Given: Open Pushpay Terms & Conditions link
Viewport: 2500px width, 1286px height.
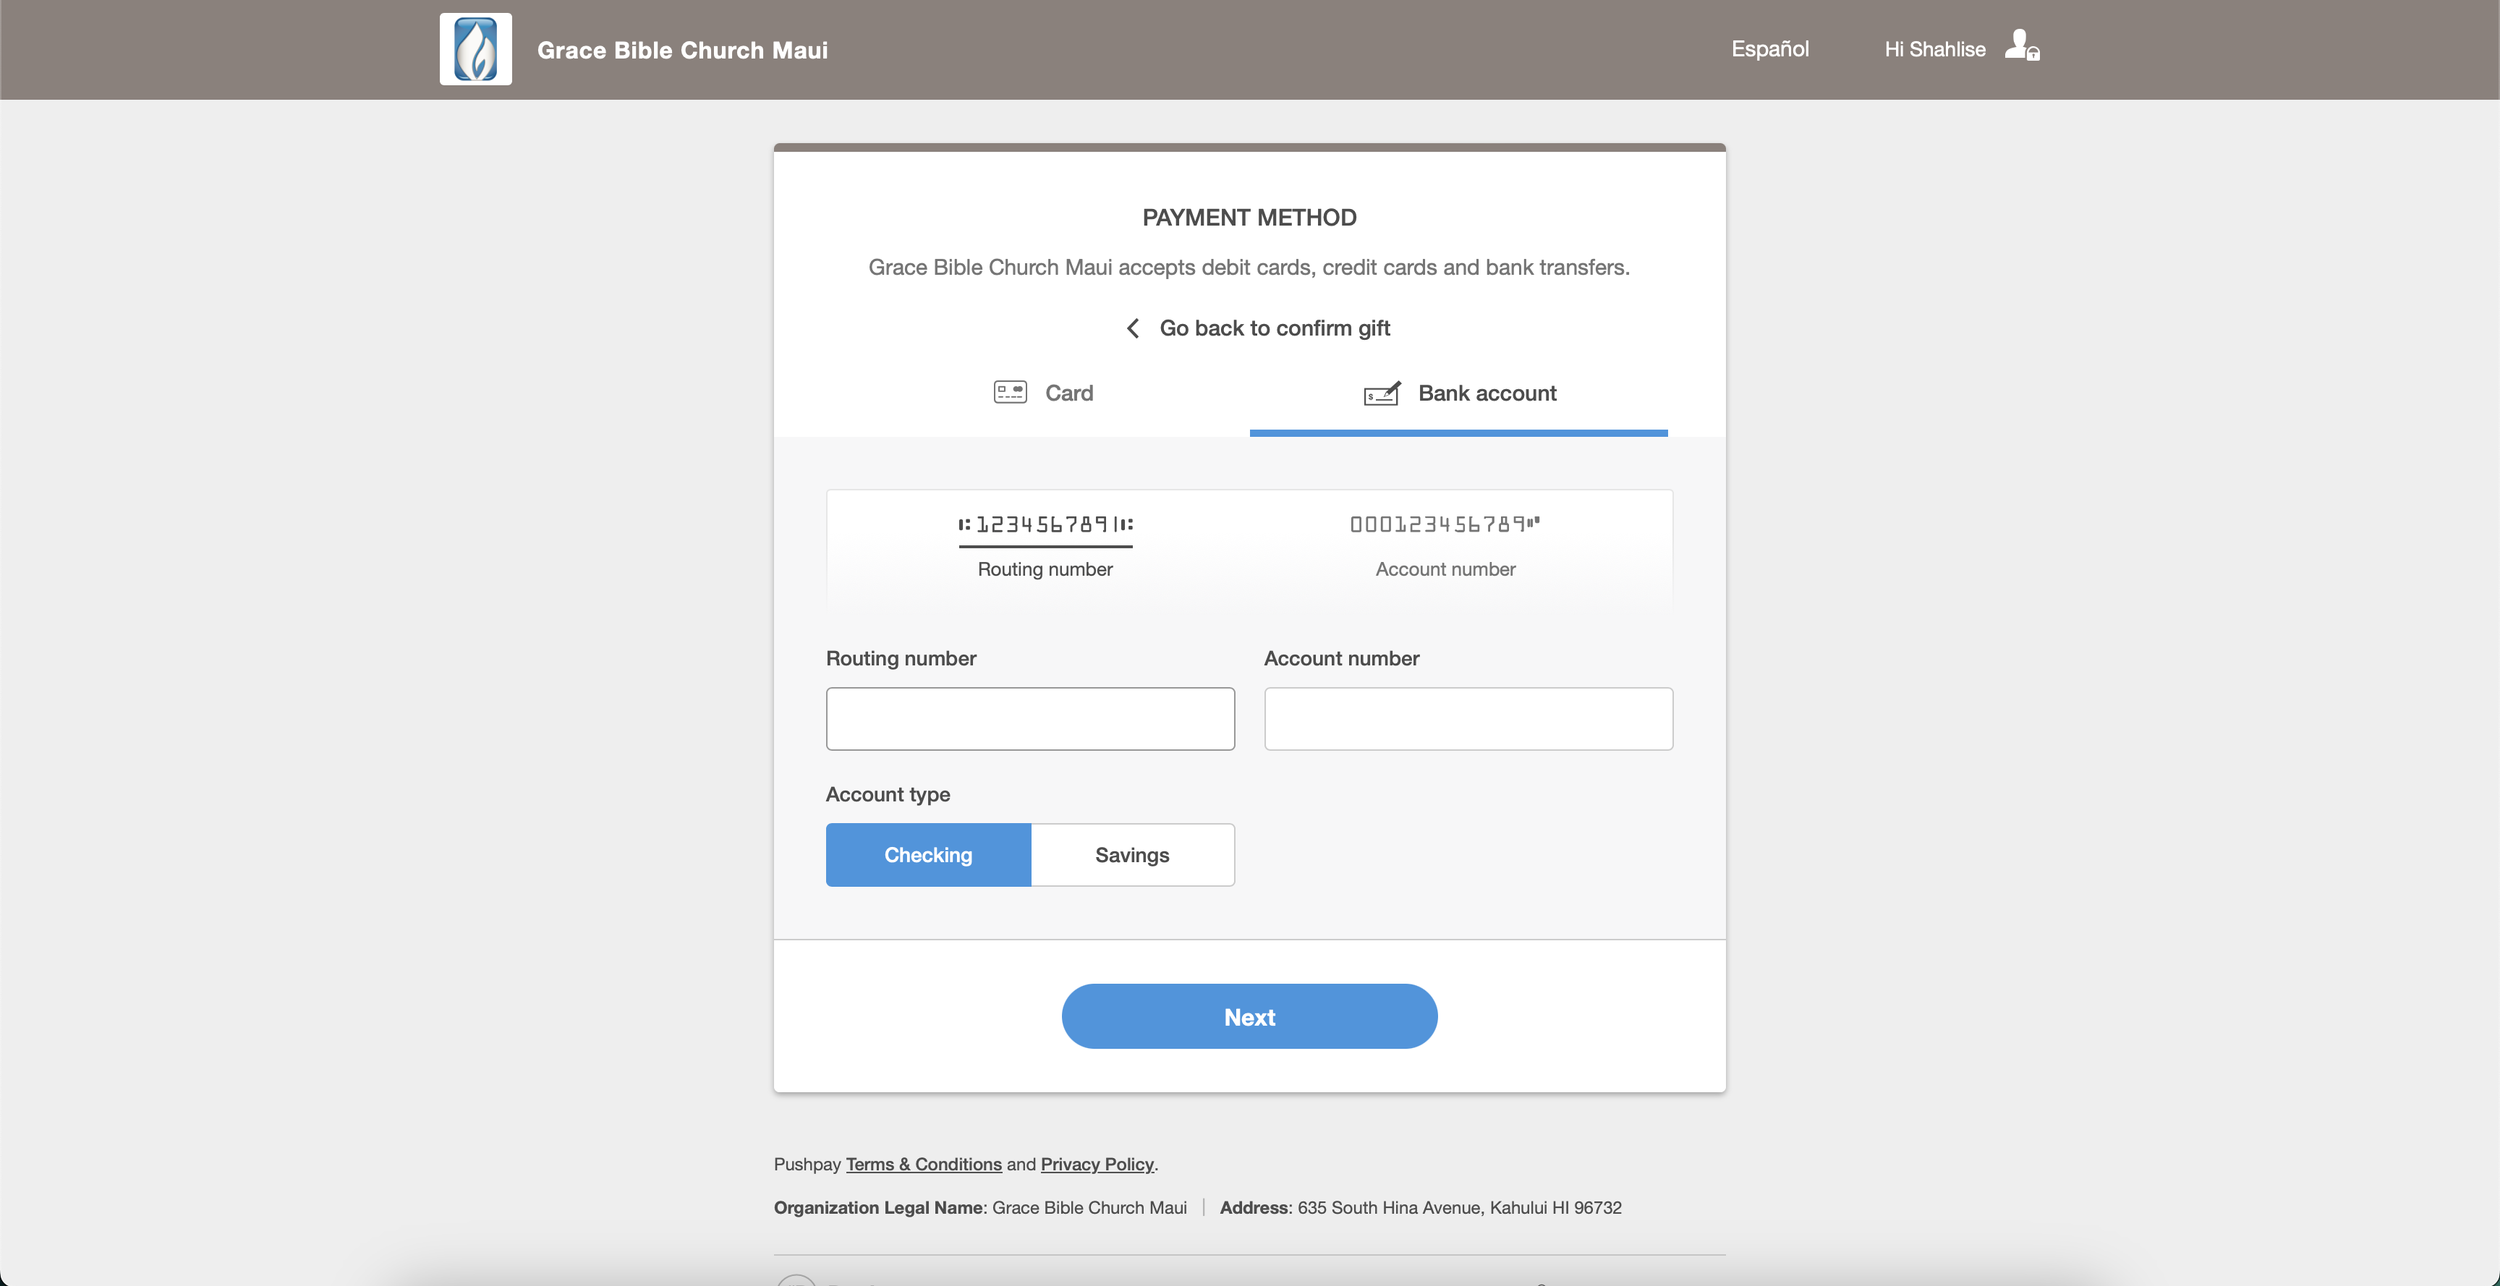Looking at the screenshot, I should click(x=924, y=1164).
